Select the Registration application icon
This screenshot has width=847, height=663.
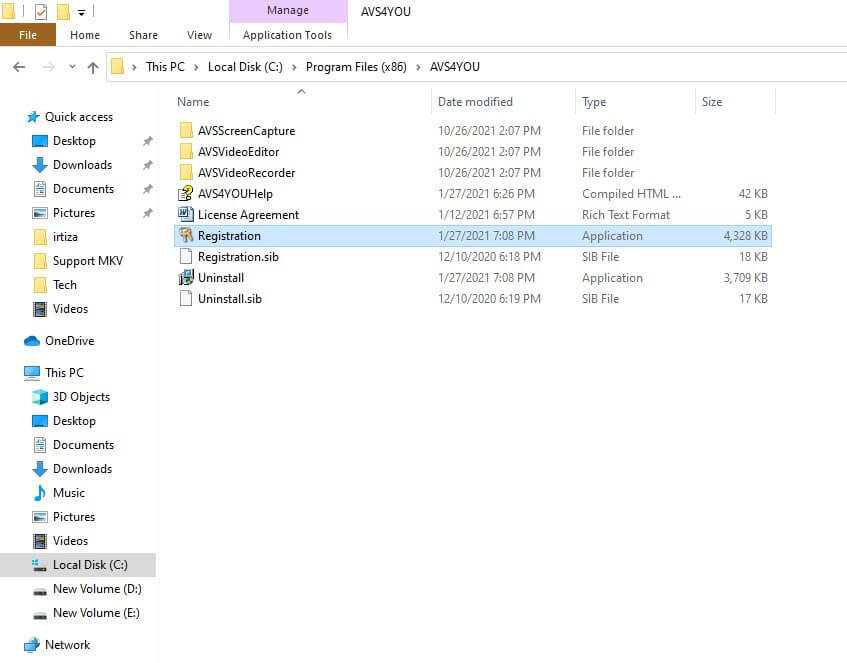[x=186, y=236]
